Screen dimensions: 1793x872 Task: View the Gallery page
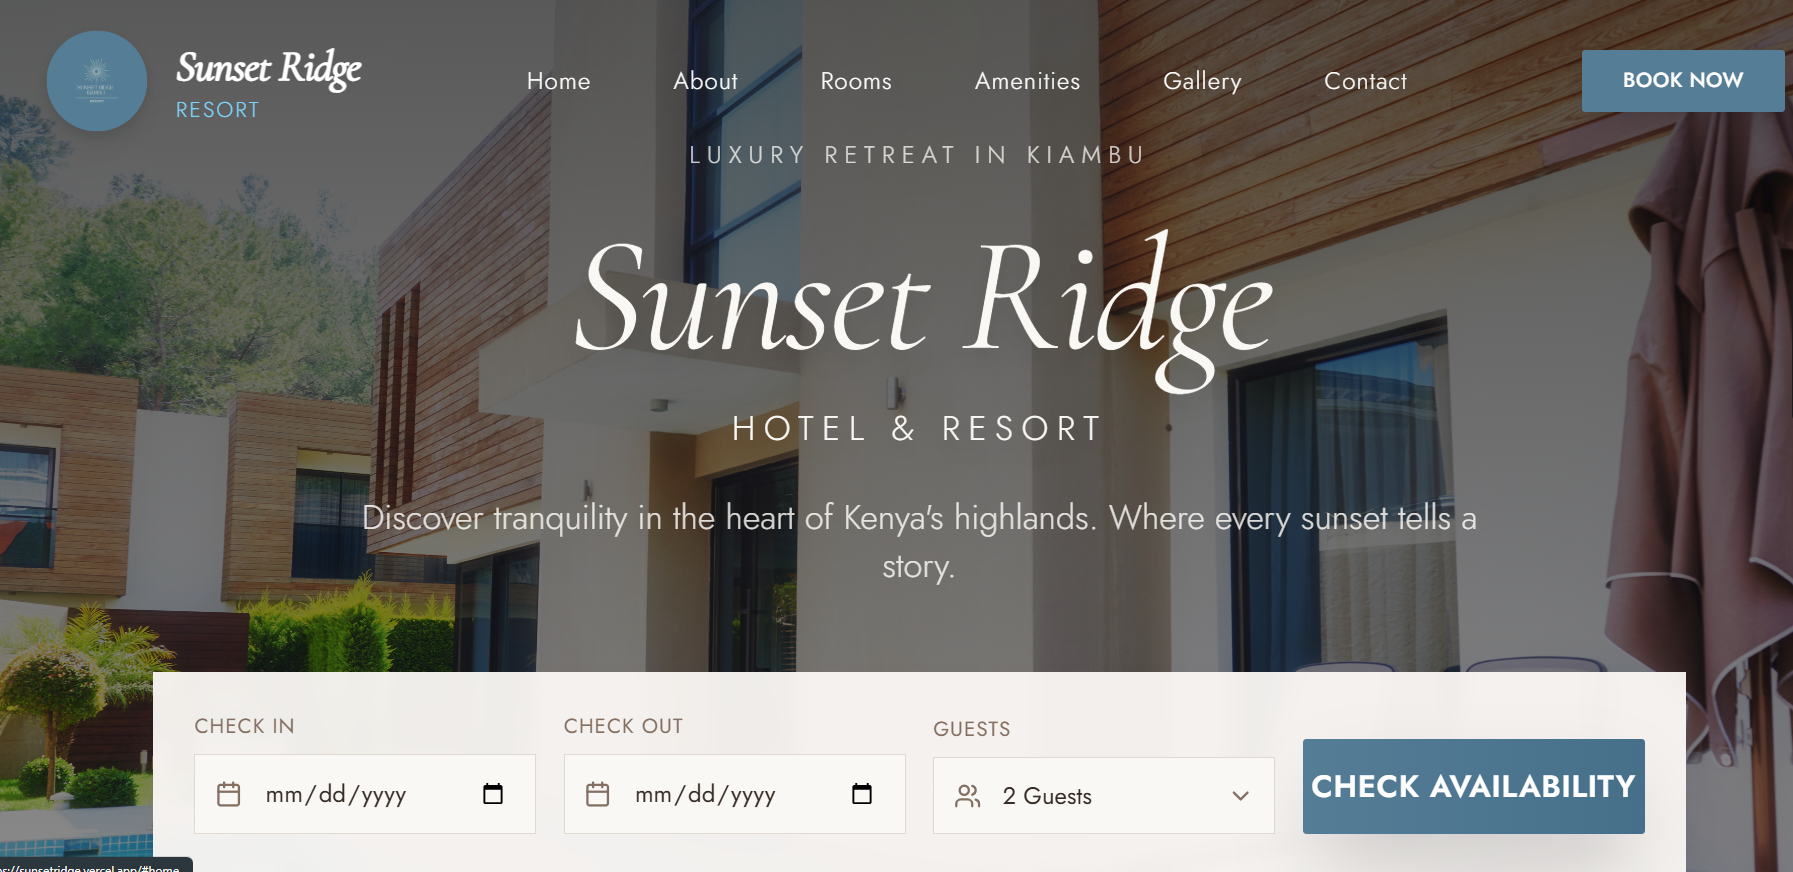click(1203, 81)
